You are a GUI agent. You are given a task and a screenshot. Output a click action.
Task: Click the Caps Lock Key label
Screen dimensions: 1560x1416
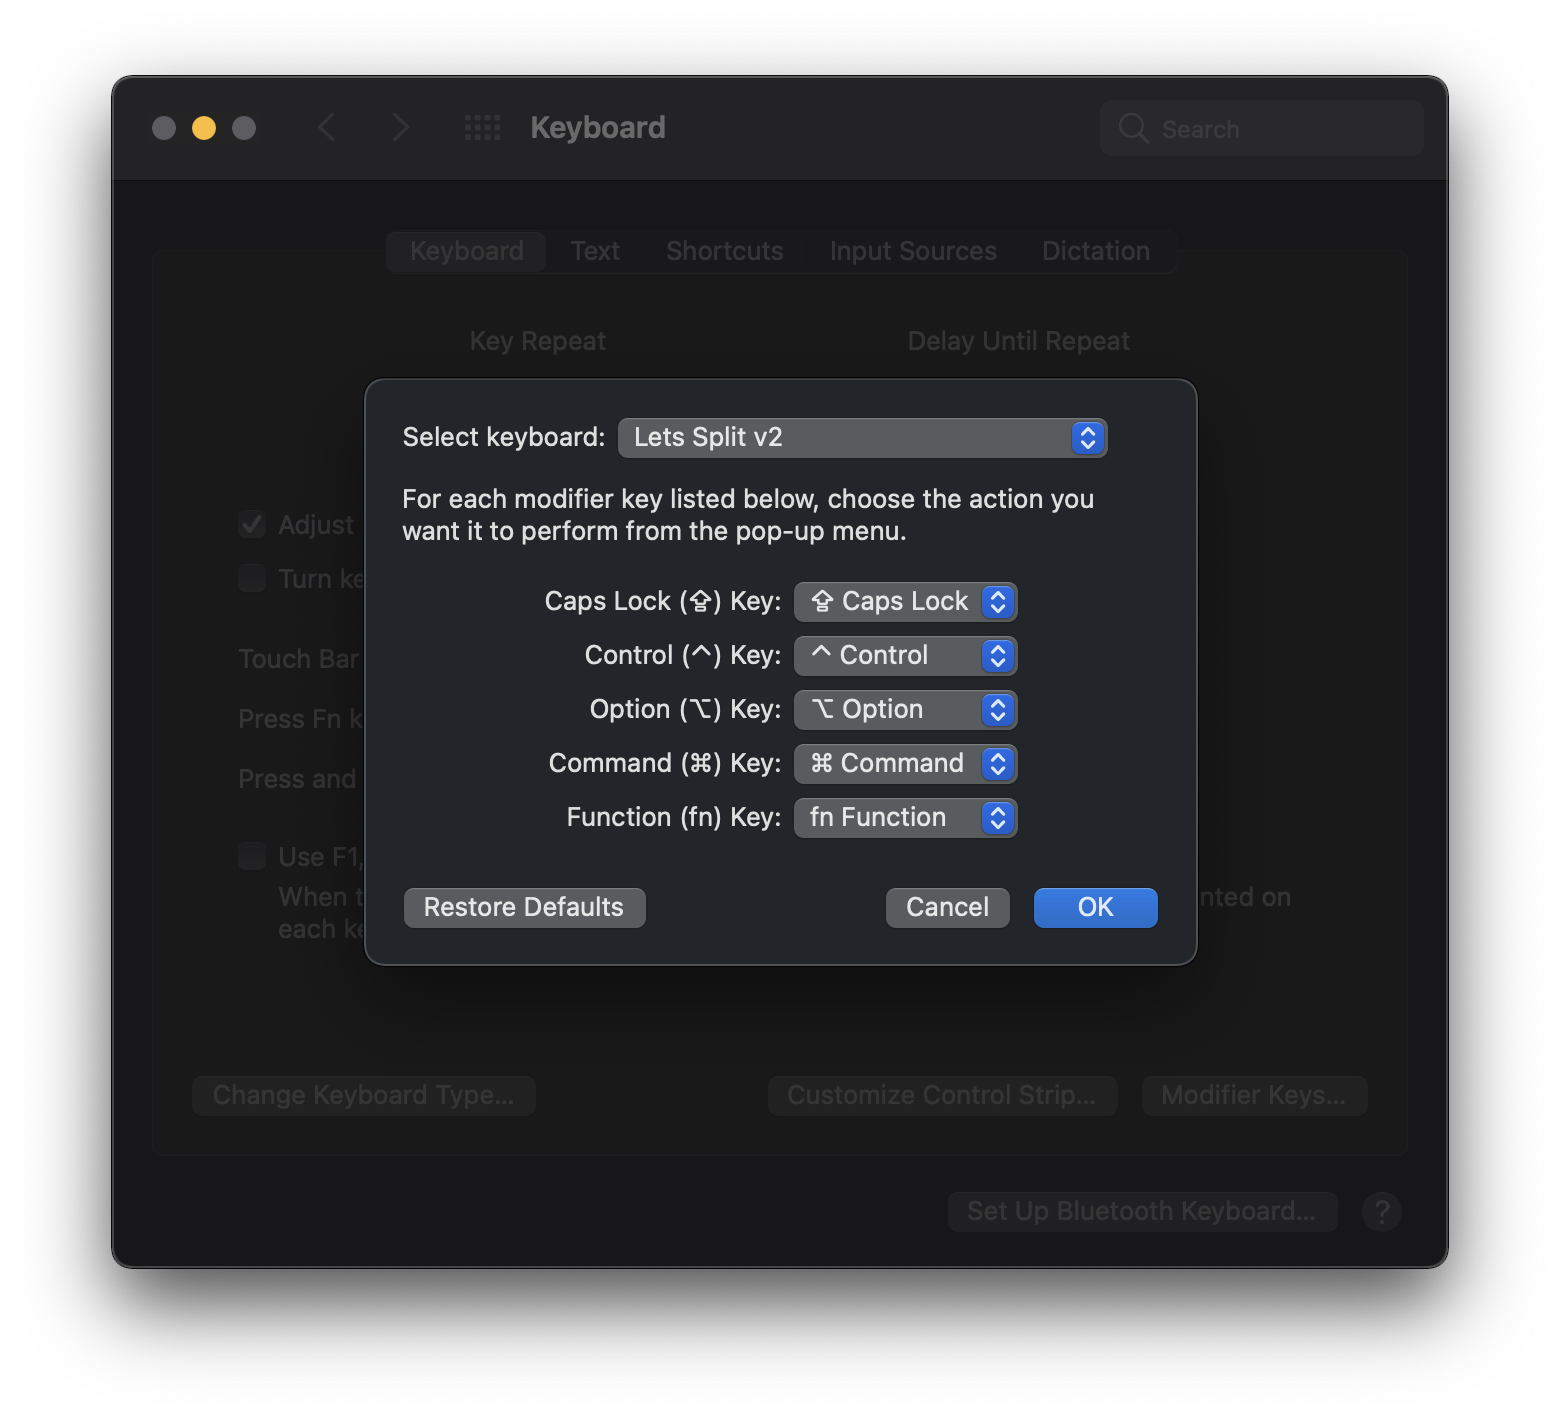pyautogui.click(x=663, y=602)
